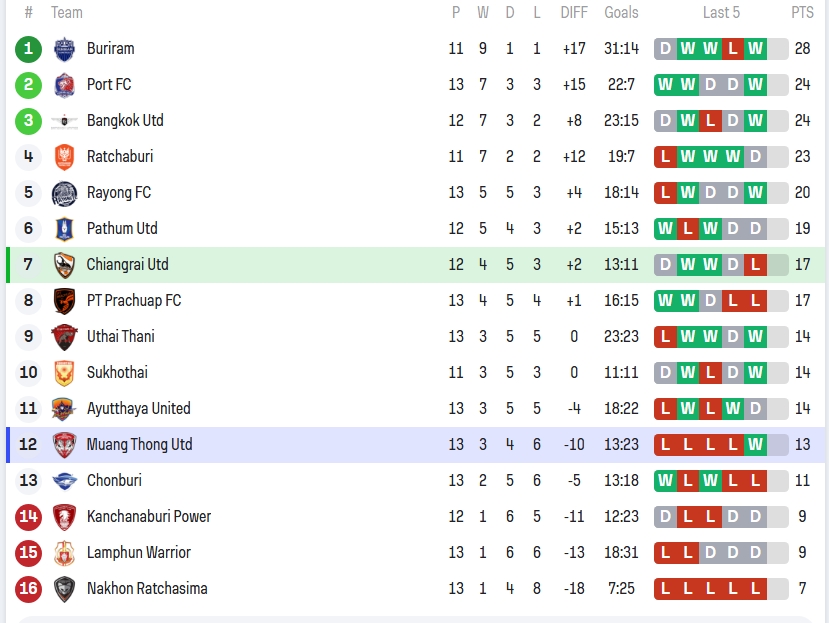Click the Uthai Thani club logo
The height and width of the screenshot is (623, 829).
64,337
